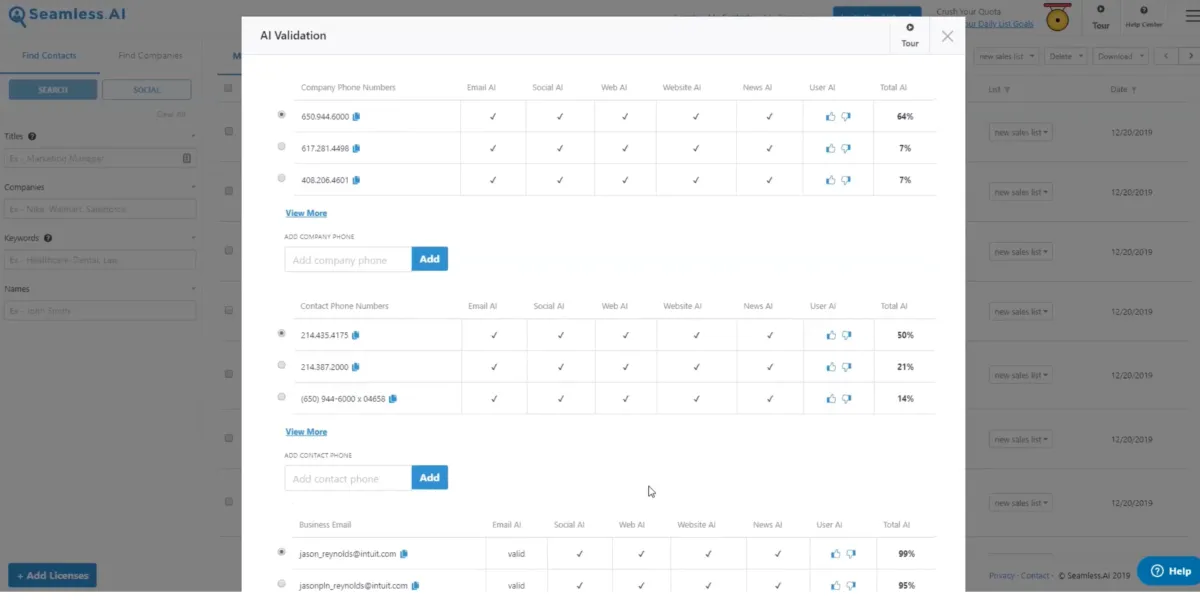1200x600 pixels.
Task: Copy the (650) 944-6000 x 04658 number
Action: coord(393,398)
